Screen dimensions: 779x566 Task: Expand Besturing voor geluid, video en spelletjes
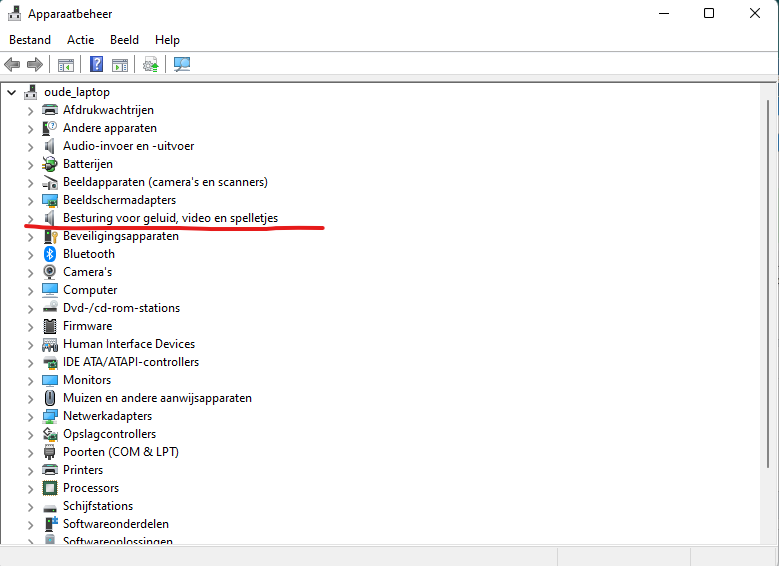(30, 218)
